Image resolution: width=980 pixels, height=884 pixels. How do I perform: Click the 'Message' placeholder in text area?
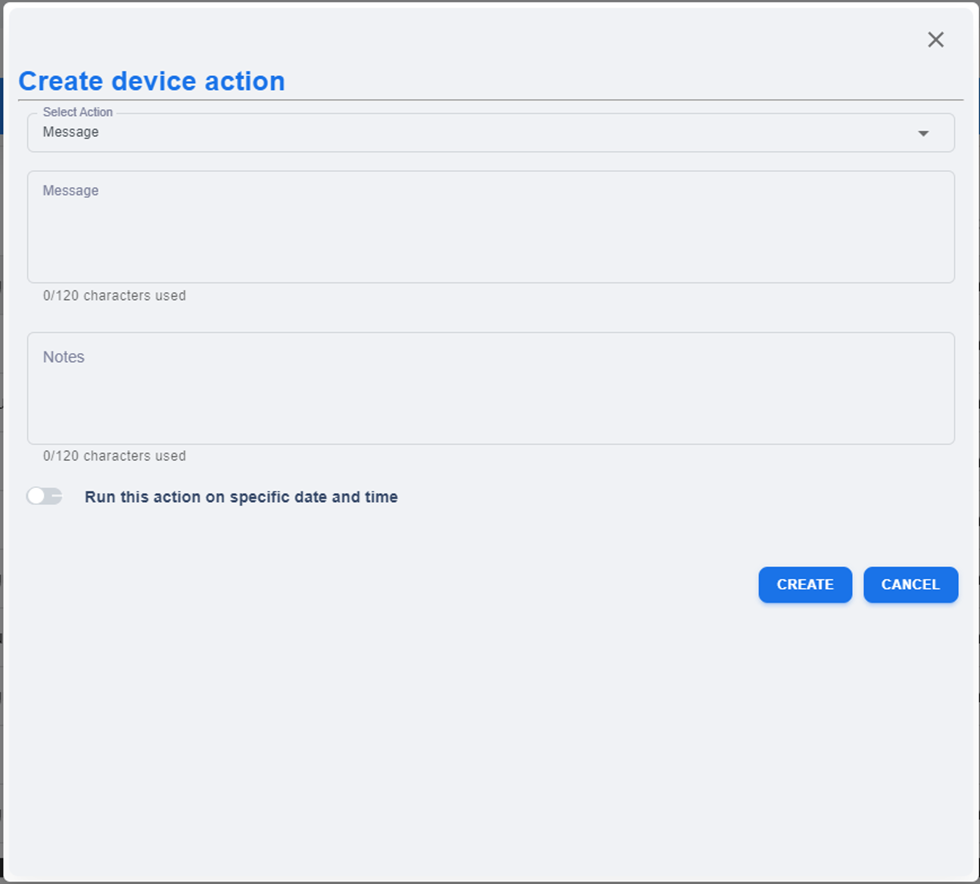pyautogui.click(x=71, y=191)
